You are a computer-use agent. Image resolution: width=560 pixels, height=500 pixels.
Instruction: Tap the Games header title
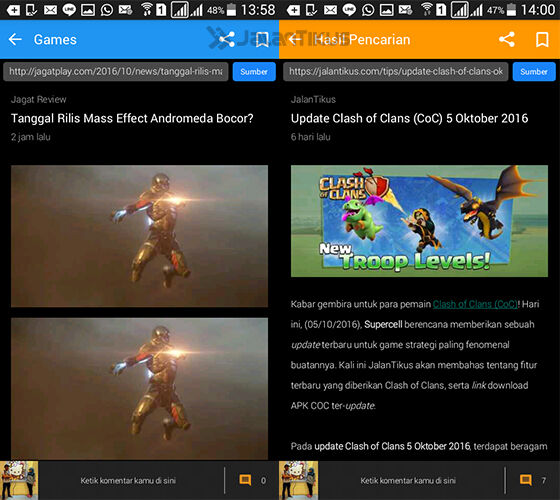click(x=55, y=39)
